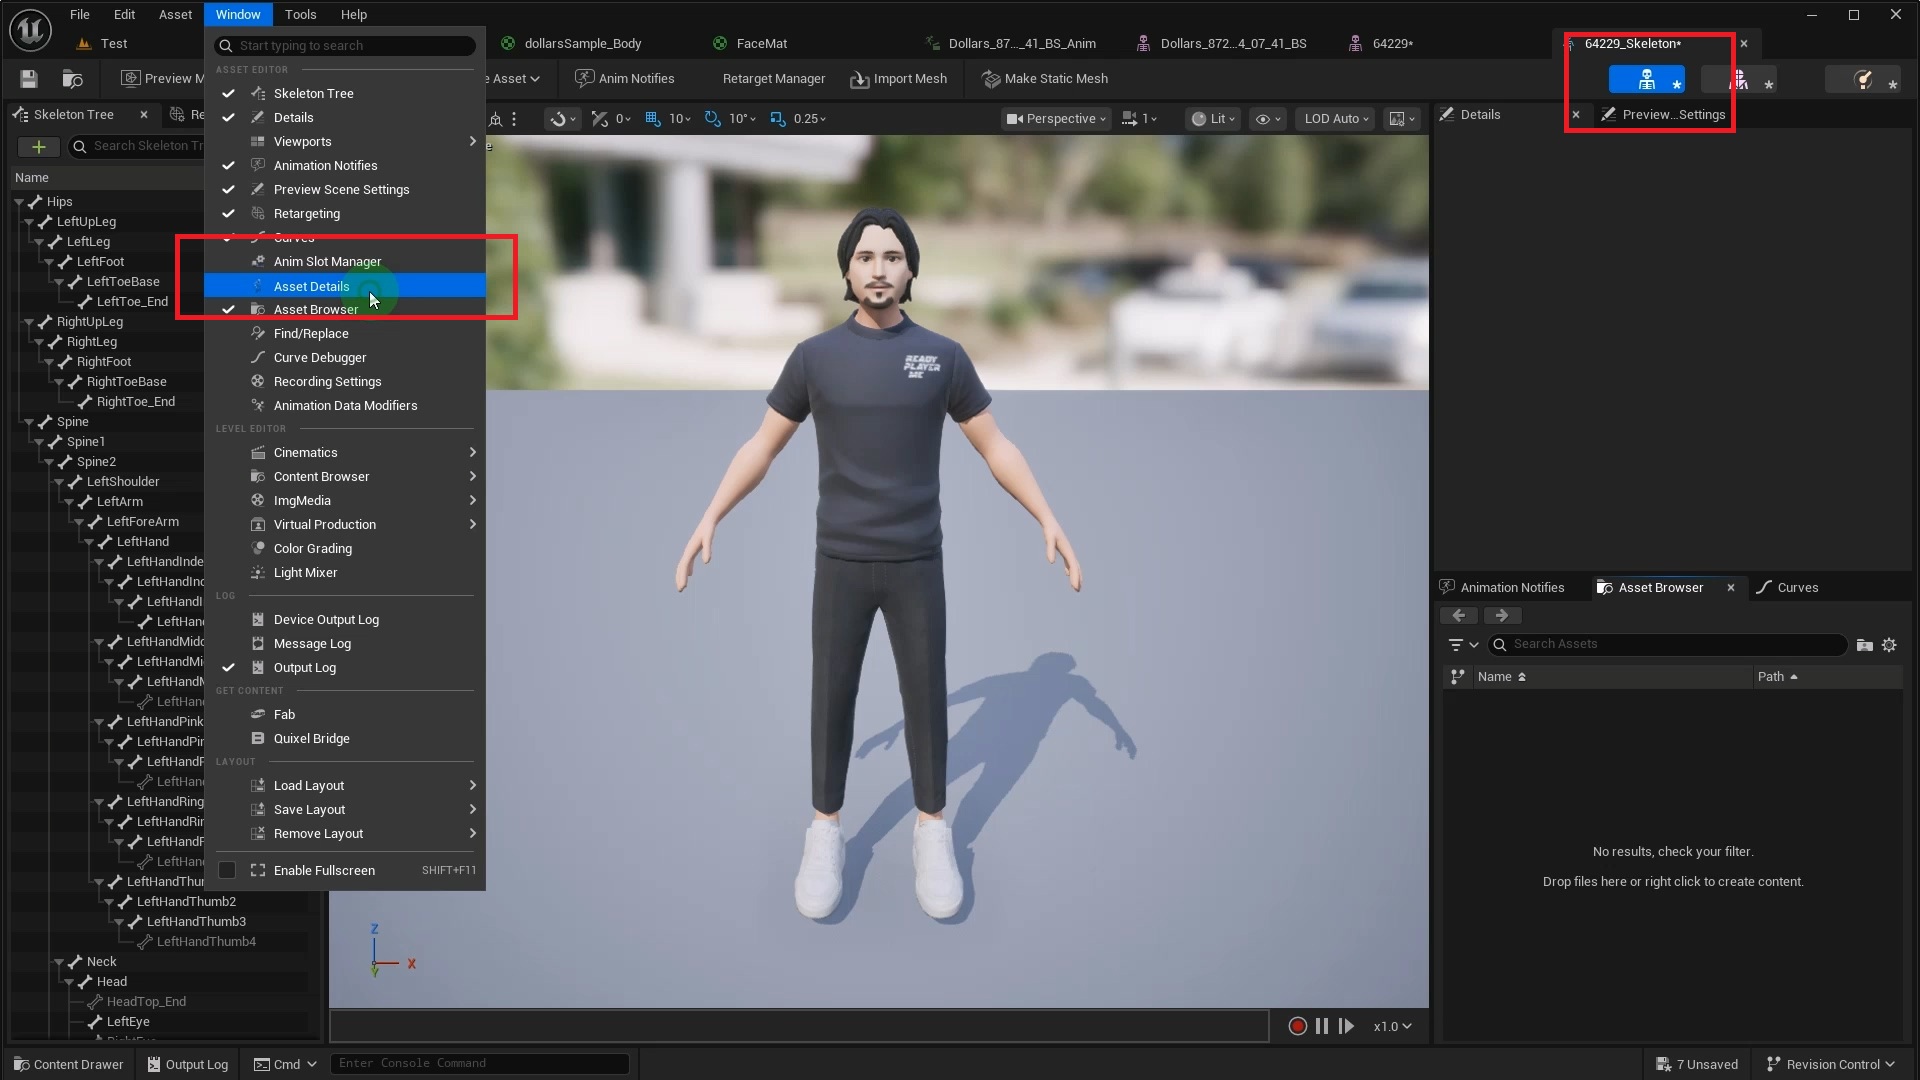Open the Tools menu

pyautogui.click(x=300, y=14)
